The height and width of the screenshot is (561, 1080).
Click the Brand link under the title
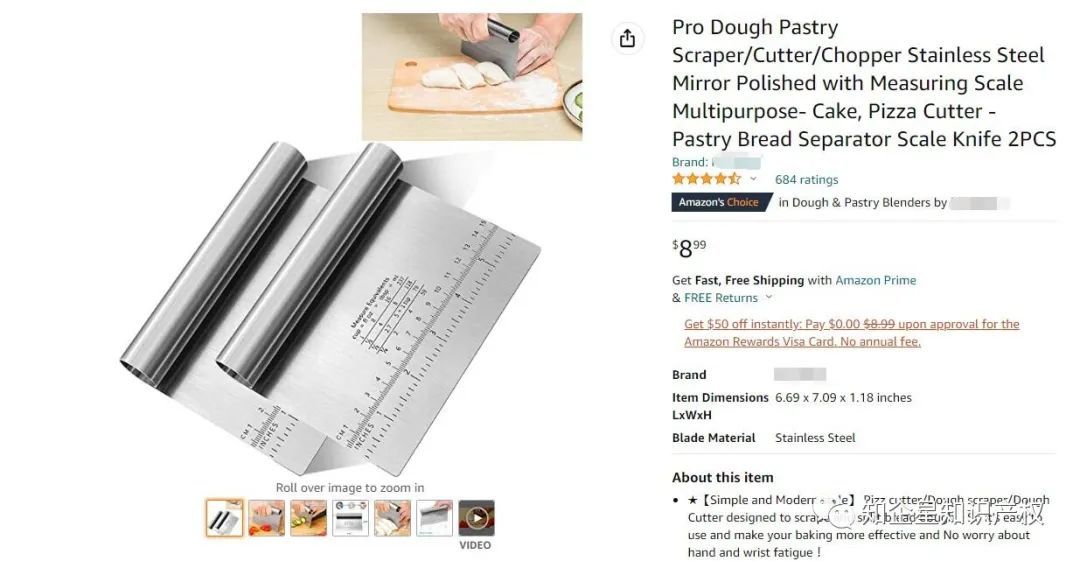pos(716,163)
